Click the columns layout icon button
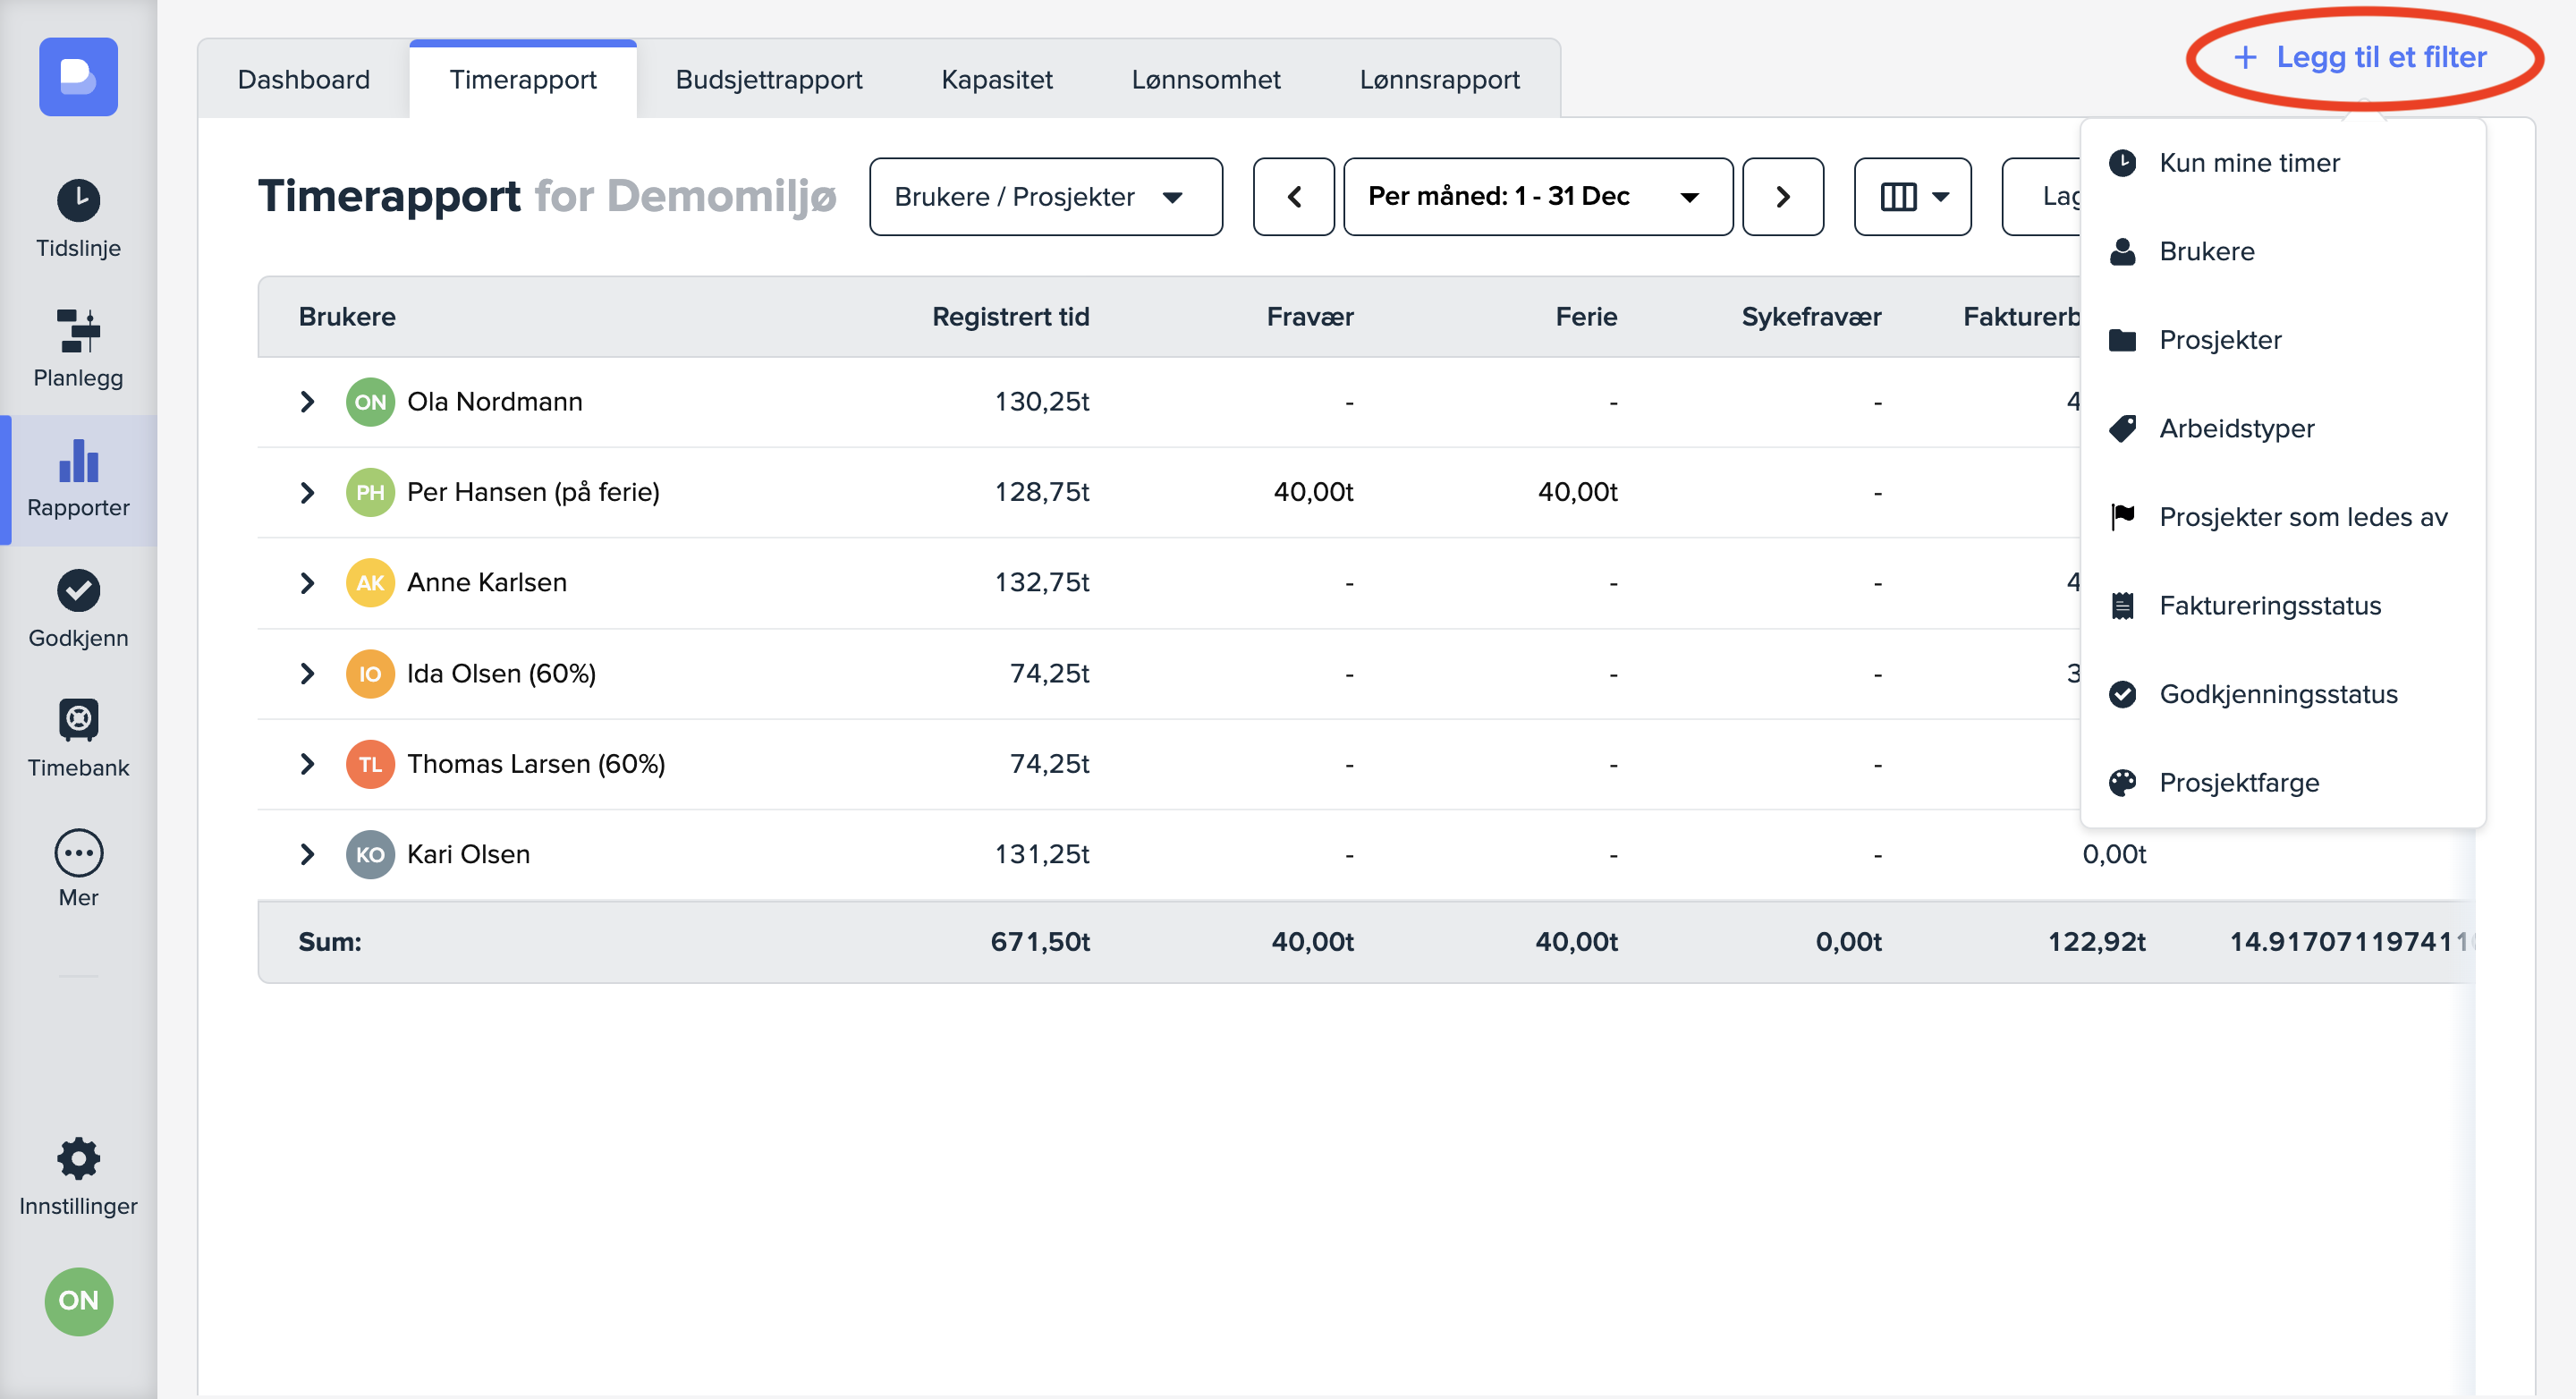 pyautogui.click(x=1911, y=196)
